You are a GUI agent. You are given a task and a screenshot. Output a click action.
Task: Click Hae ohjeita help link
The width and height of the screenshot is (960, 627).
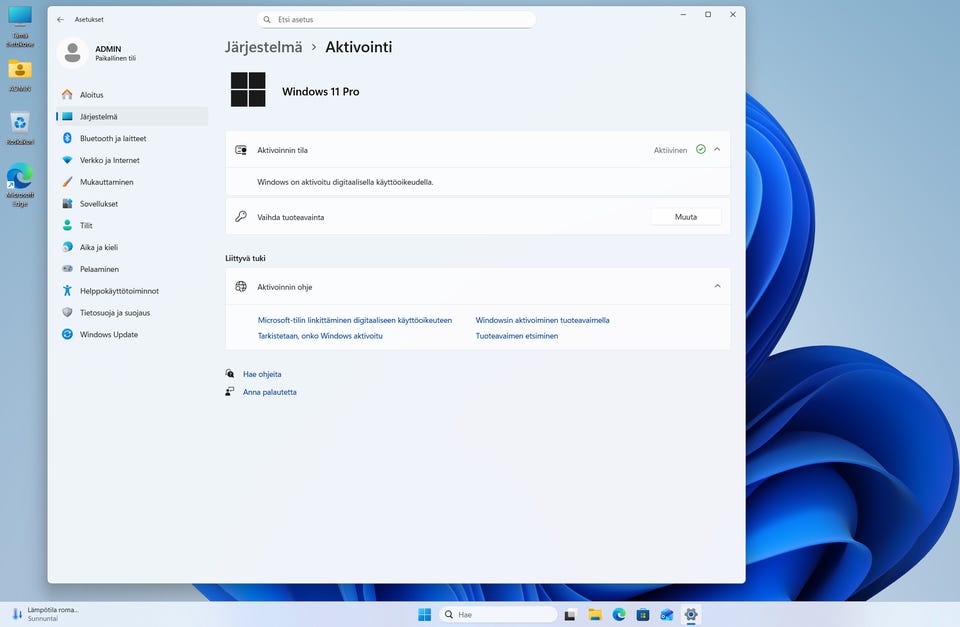262,374
